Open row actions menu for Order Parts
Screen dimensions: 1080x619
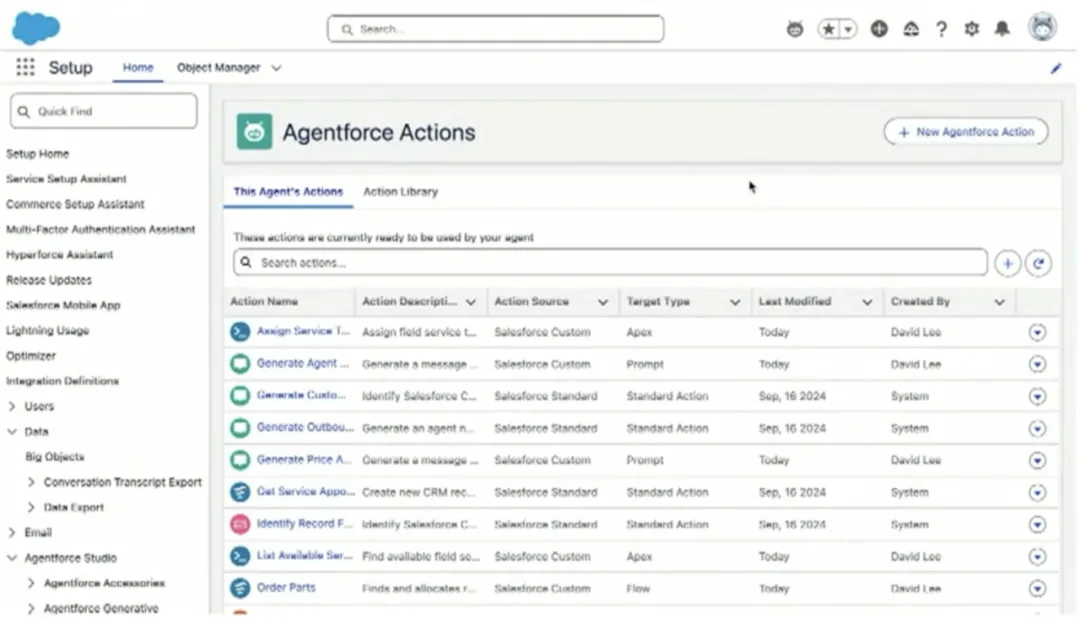[1037, 588]
